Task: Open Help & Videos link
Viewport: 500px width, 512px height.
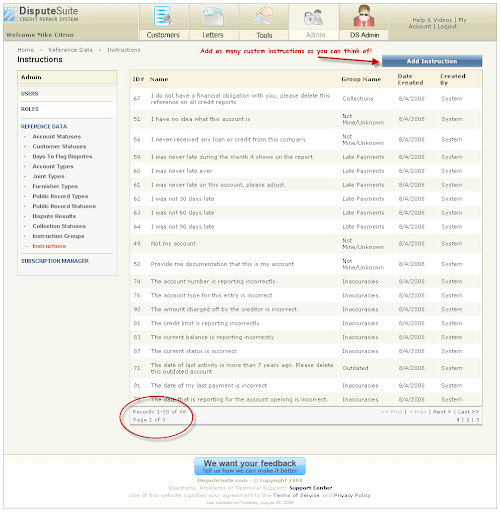Action: click(432, 20)
